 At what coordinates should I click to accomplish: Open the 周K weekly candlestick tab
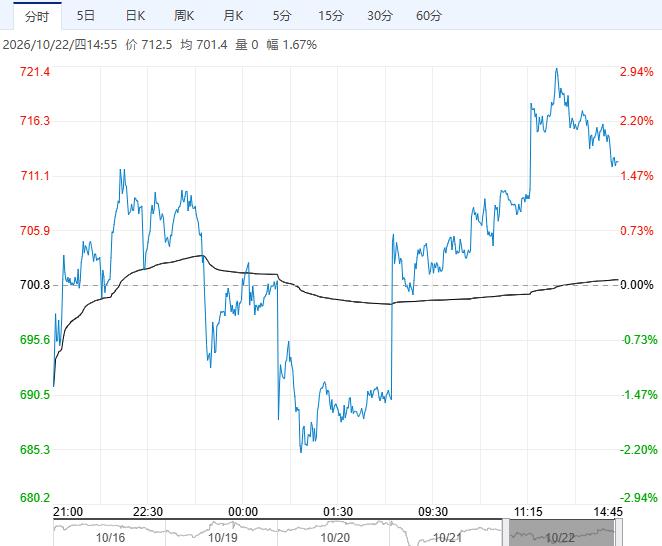coord(184,16)
